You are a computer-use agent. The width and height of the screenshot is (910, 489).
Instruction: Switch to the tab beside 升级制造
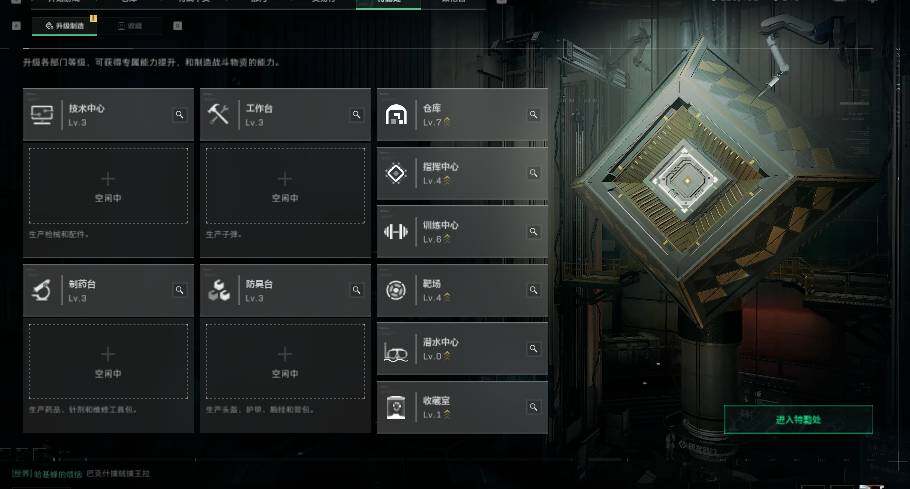tap(130, 26)
